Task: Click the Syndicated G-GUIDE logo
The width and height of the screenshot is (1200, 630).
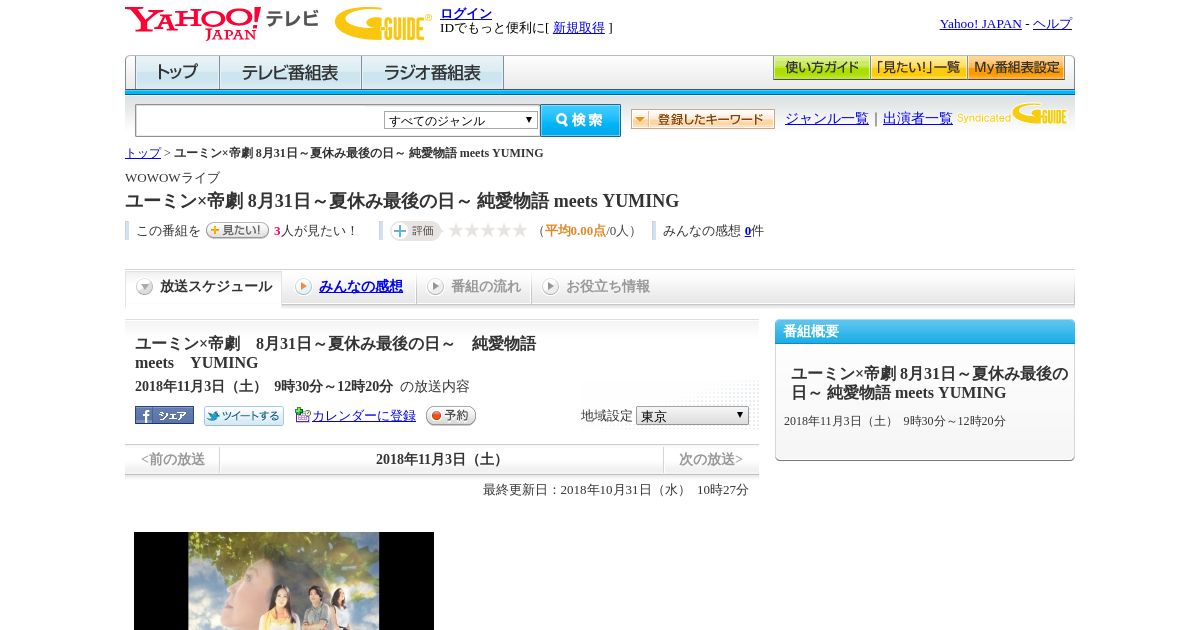Action: [x=1012, y=115]
